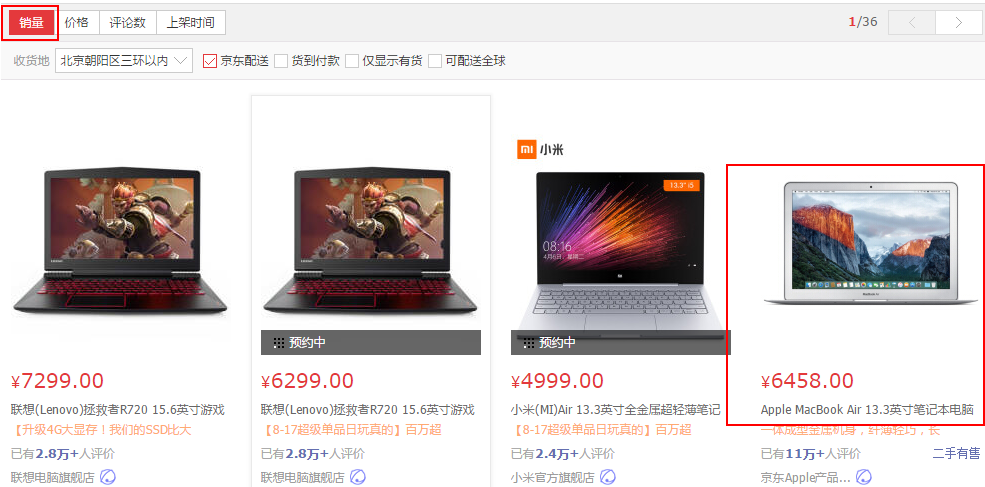985x487 pixels.
Task: Open chat icon next to 联想电脑旗舰店 first product
Action: click(x=108, y=477)
